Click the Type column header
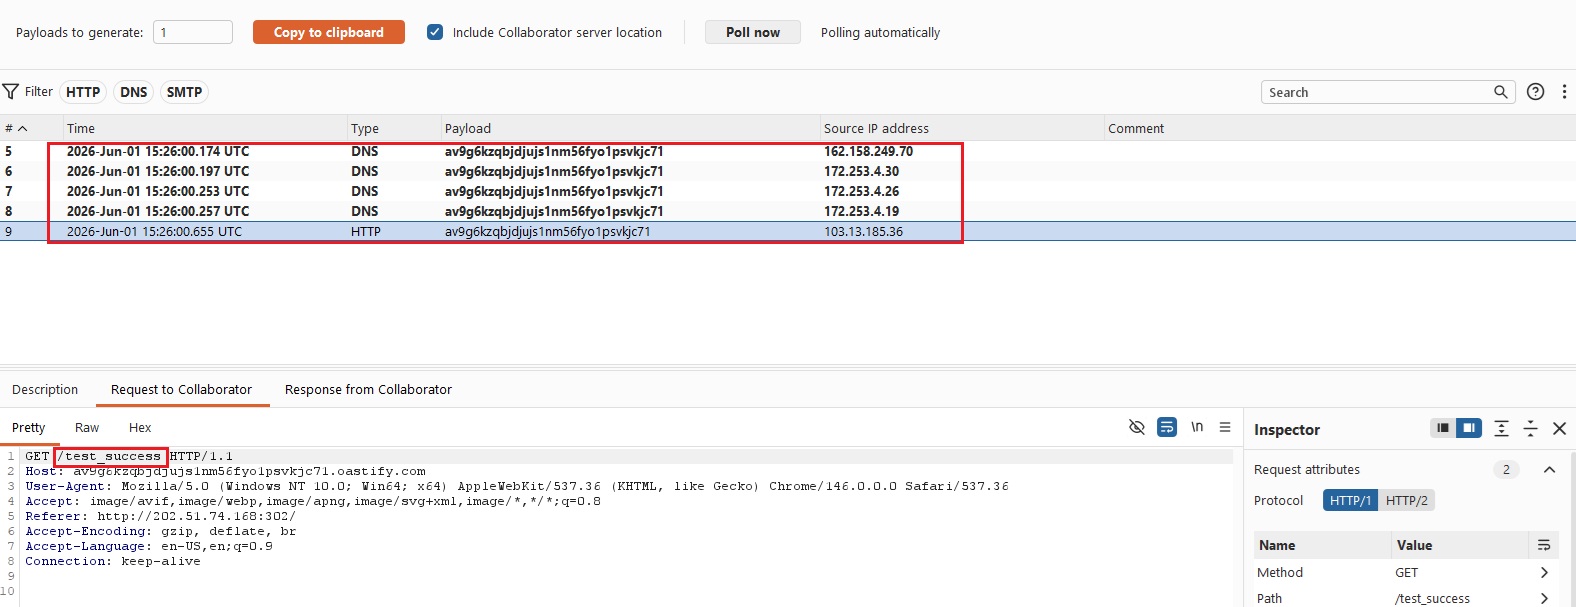This screenshot has width=1576, height=607. [x=394, y=128]
